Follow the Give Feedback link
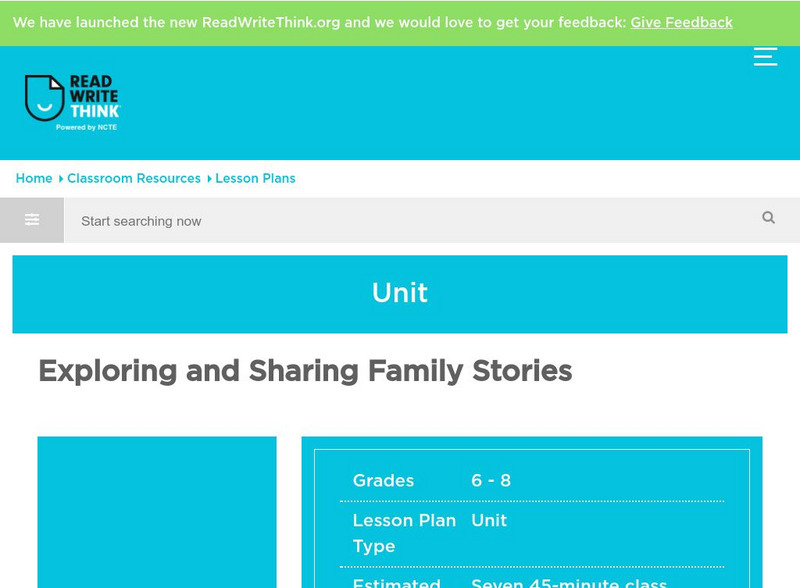The height and width of the screenshot is (588, 800). click(681, 22)
